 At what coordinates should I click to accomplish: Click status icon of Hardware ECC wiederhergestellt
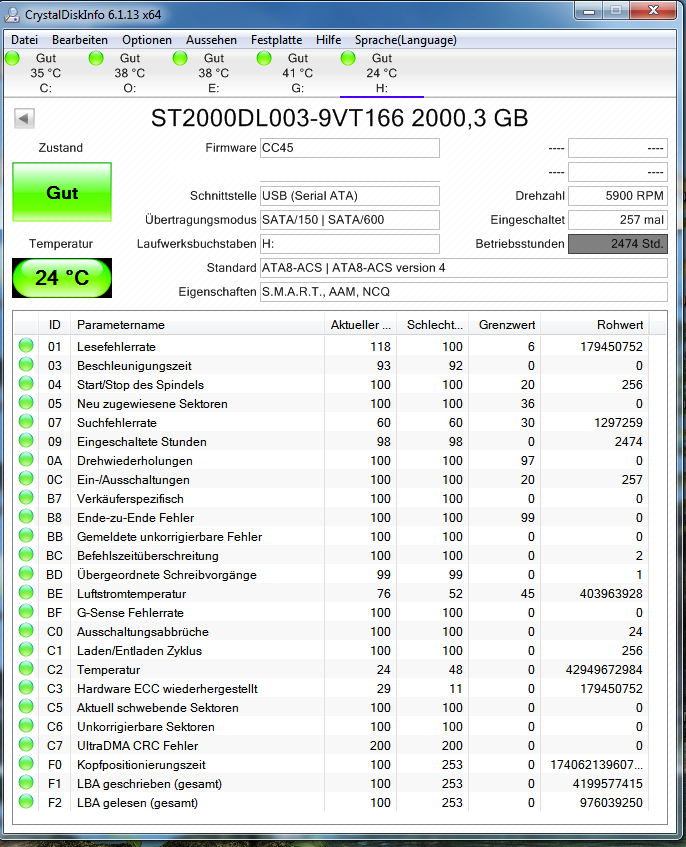pyautogui.click(x=26, y=688)
